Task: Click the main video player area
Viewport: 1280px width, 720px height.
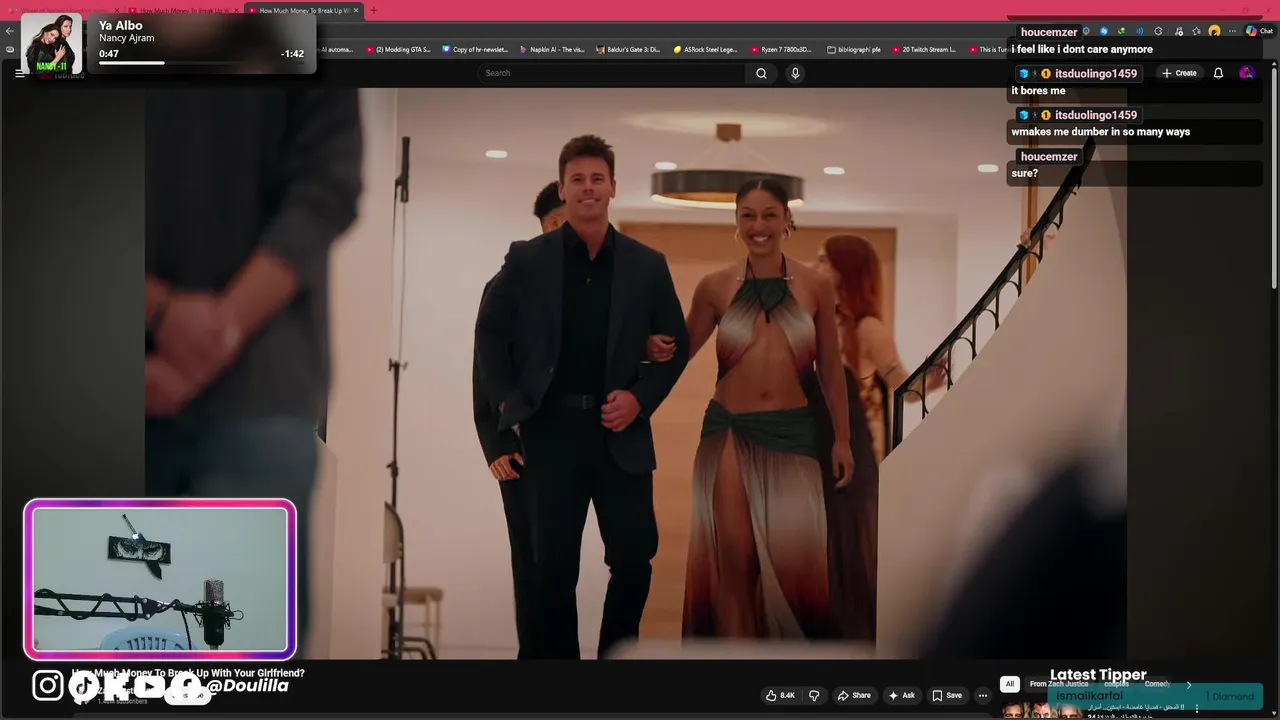Action: click(x=636, y=373)
